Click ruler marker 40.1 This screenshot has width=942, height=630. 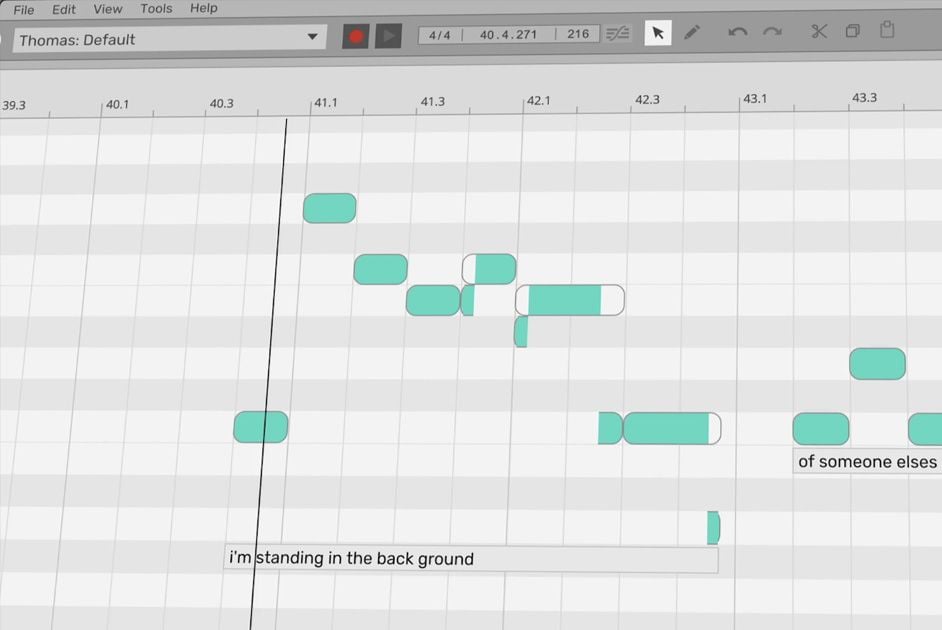[x=117, y=104]
